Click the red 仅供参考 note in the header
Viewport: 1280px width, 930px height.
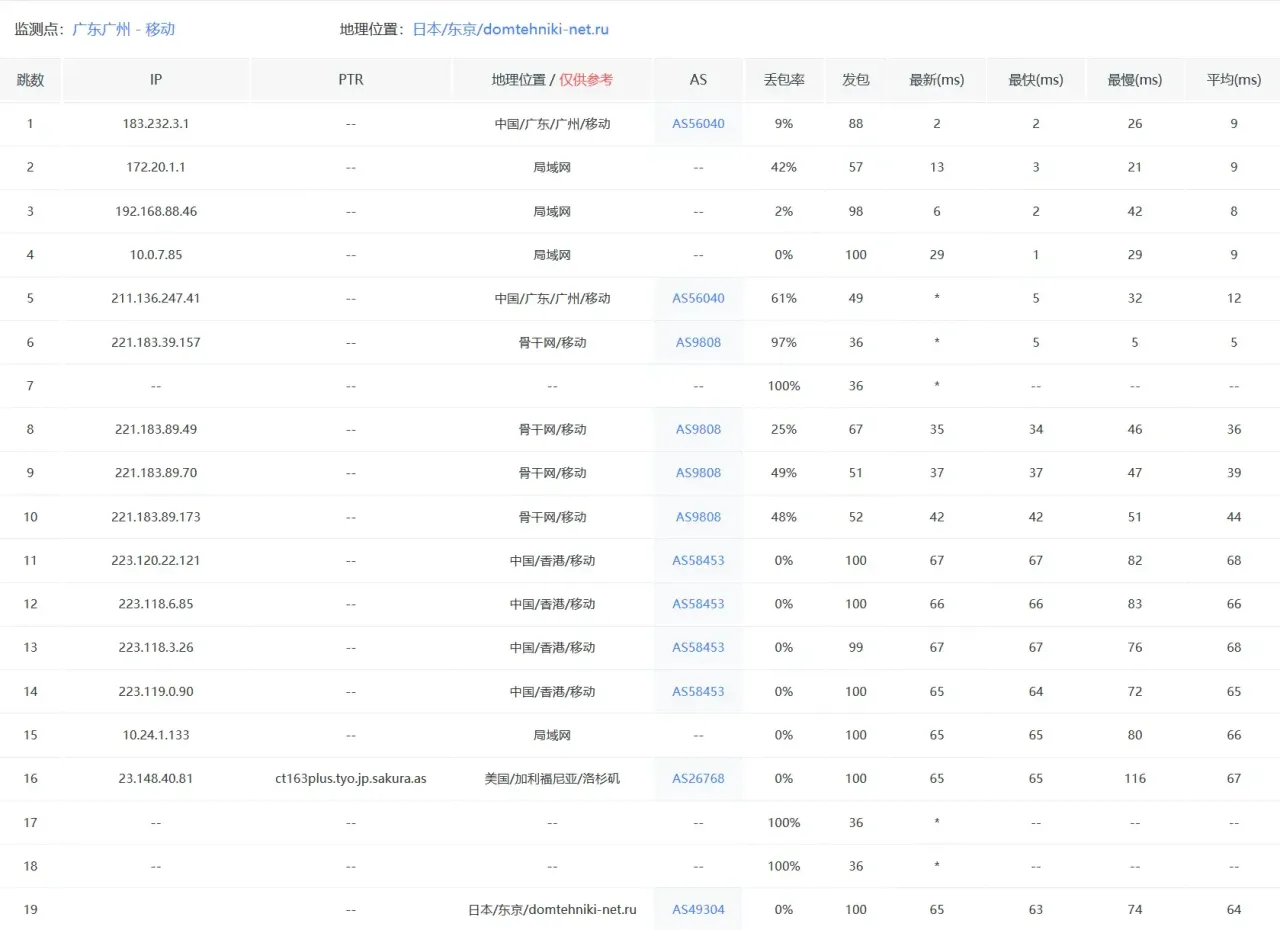click(x=586, y=80)
